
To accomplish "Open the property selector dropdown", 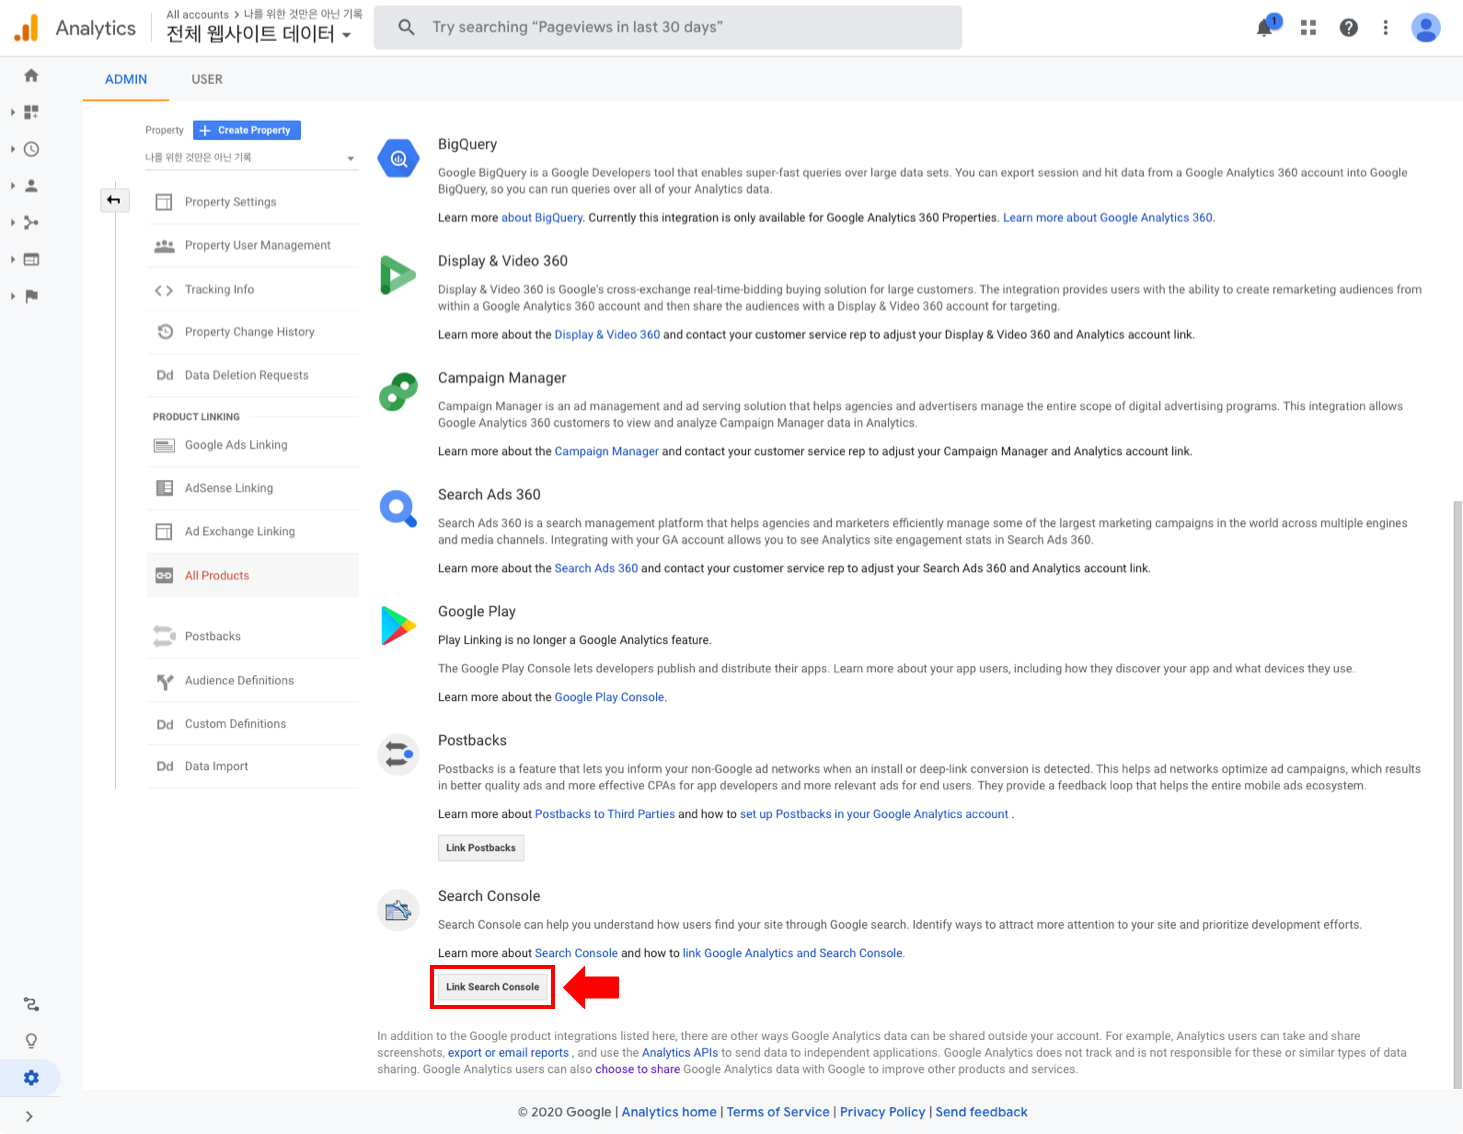I will coord(250,158).
